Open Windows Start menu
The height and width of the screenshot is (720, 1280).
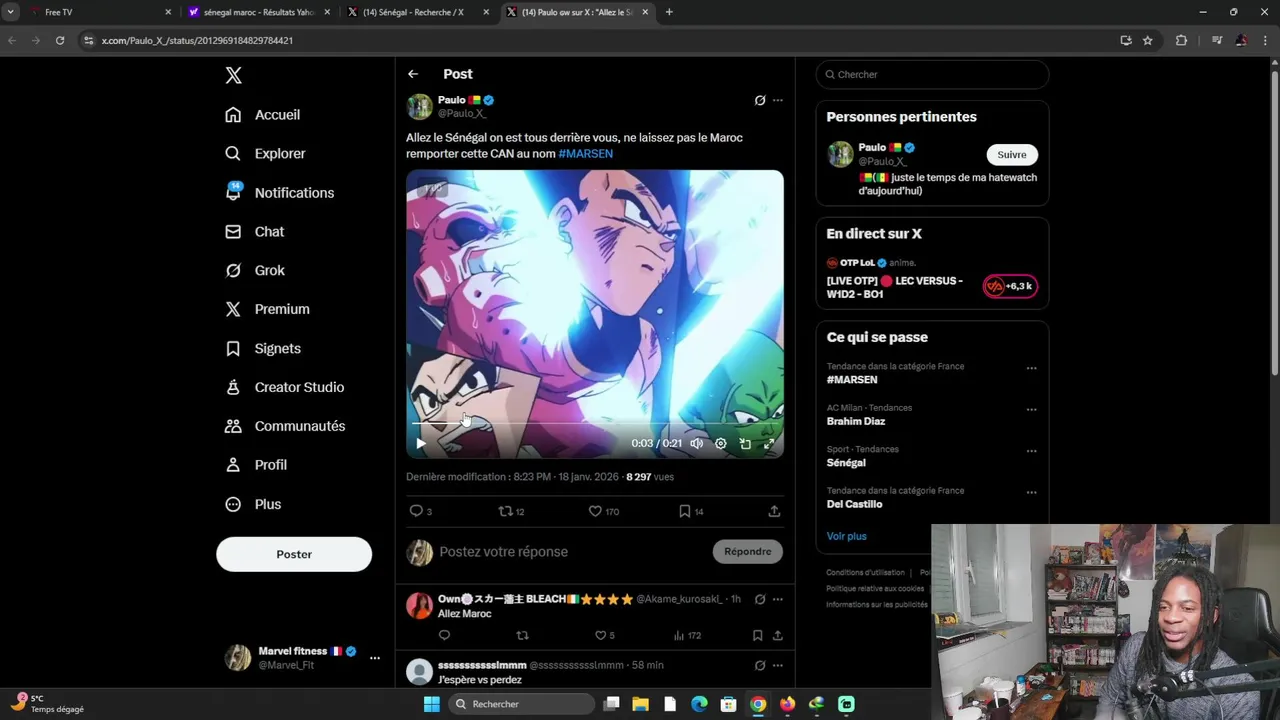431,704
